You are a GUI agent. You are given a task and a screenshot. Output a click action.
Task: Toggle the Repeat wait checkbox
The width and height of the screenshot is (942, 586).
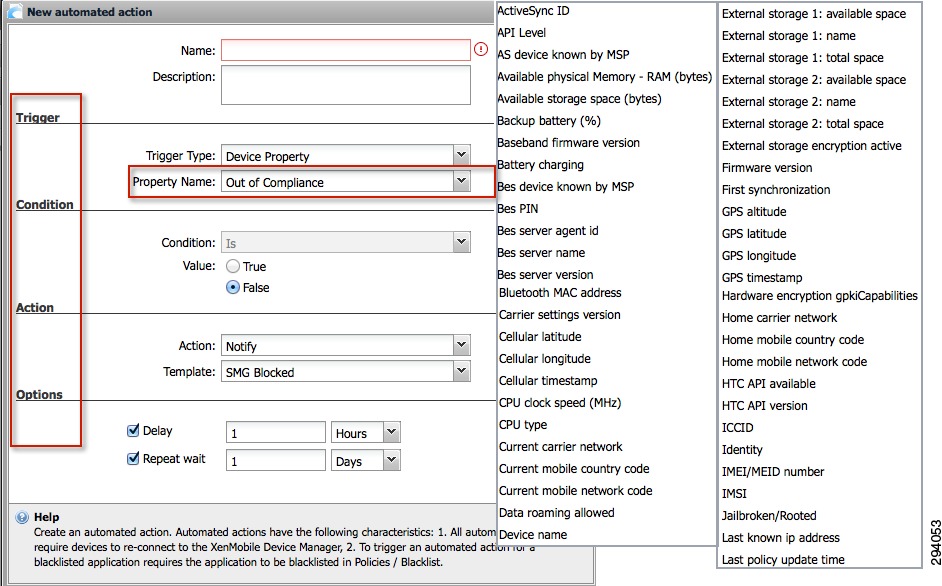pos(133,459)
